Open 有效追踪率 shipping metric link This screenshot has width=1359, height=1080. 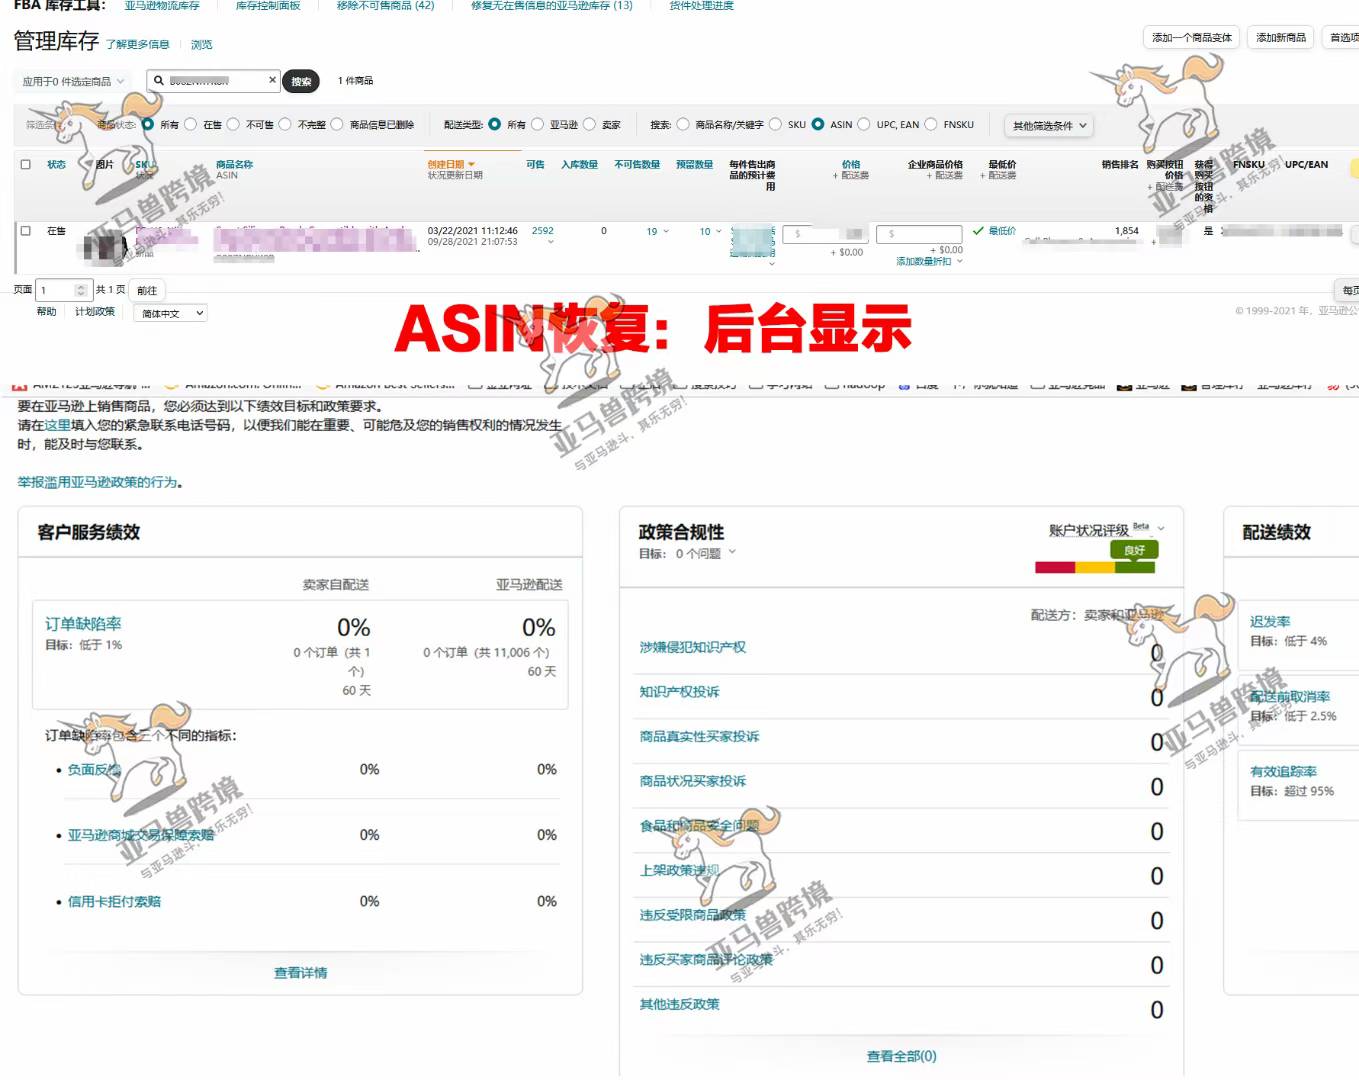(x=1283, y=772)
